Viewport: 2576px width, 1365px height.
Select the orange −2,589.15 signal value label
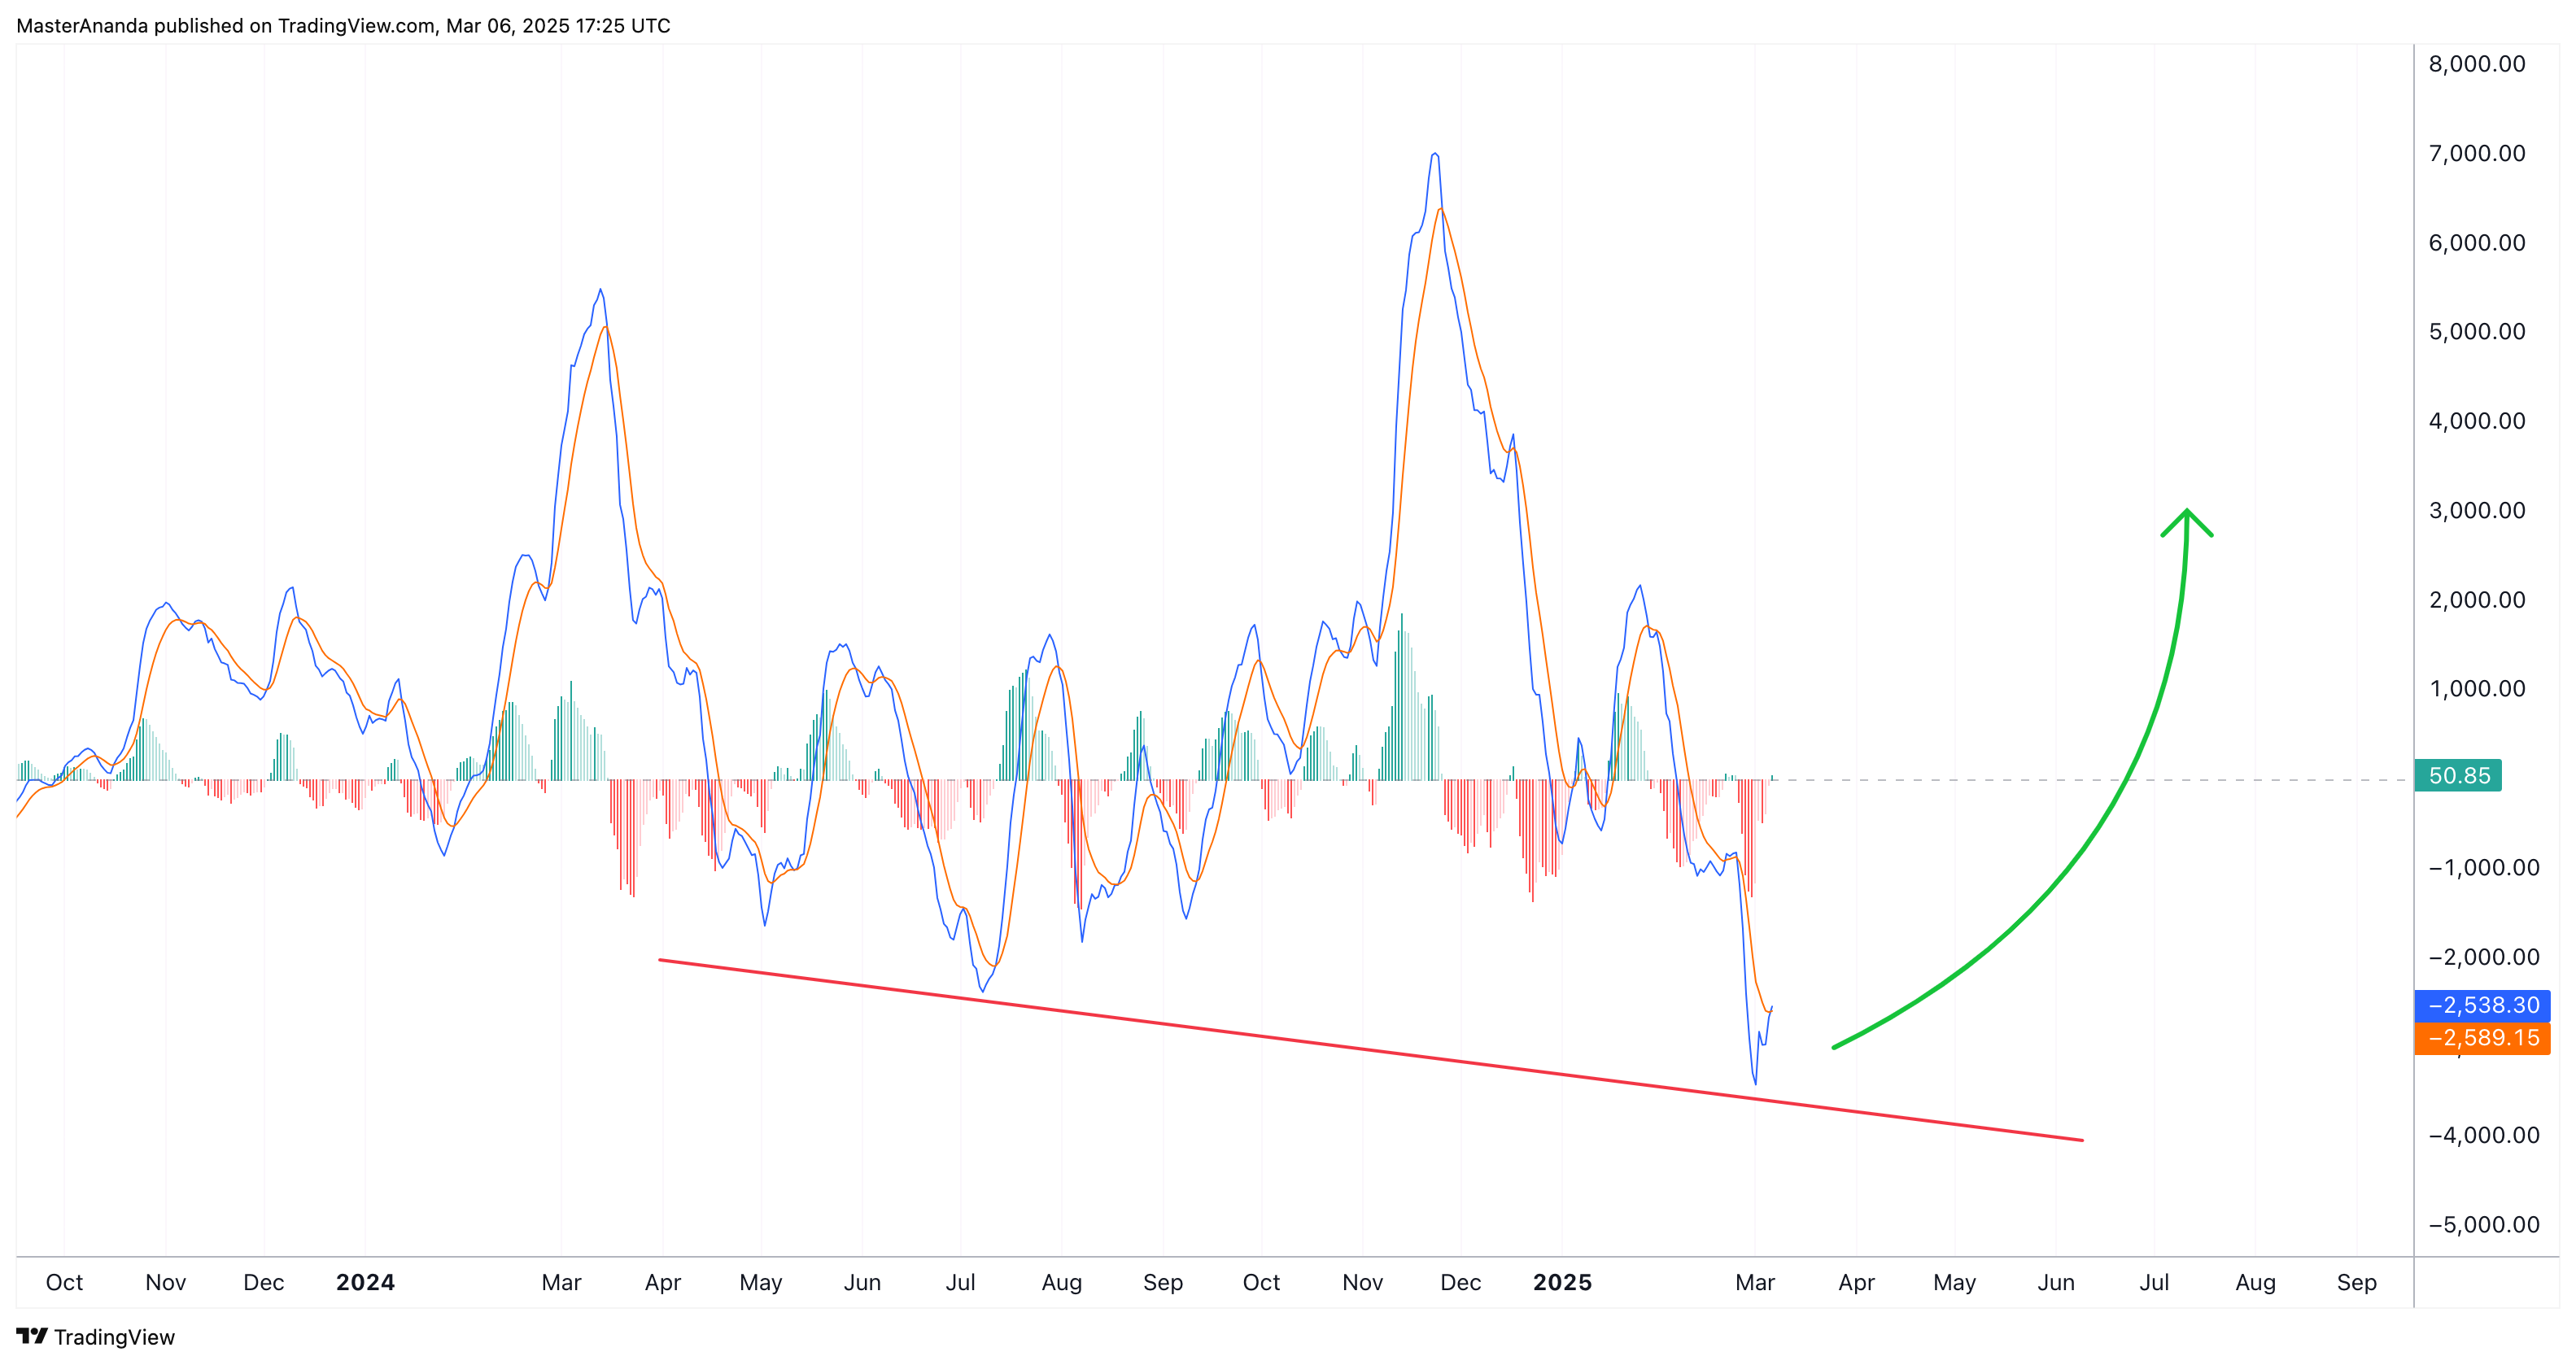2482,1038
